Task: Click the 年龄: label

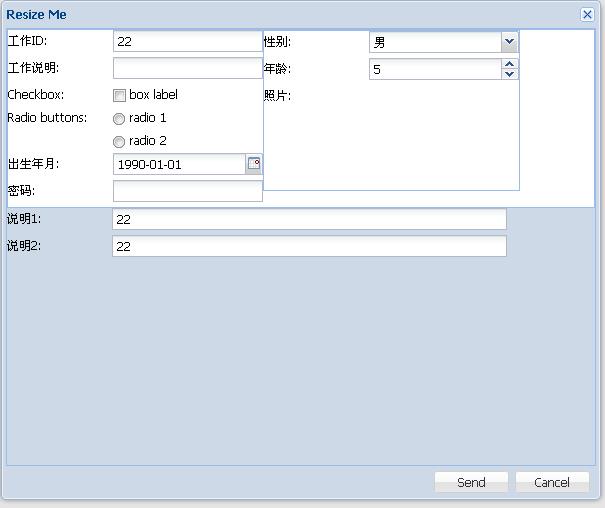Action: click(x=277, y=69)
